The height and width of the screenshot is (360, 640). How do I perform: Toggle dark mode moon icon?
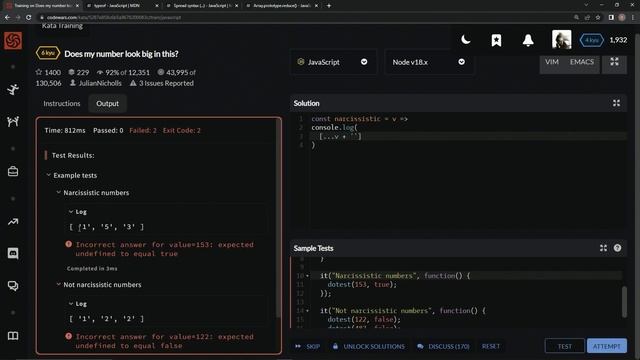click(465, 40)
